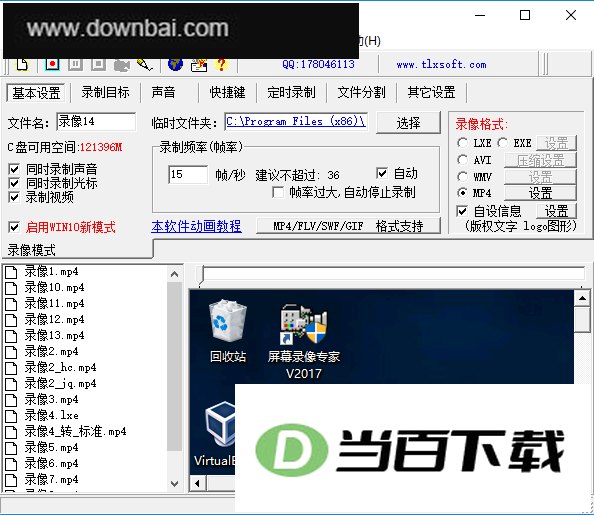This screenshot has width=594, height=515.
Task: Click the video camera toolbar icon
Action: pyautogui.click(x=122, y=65)
